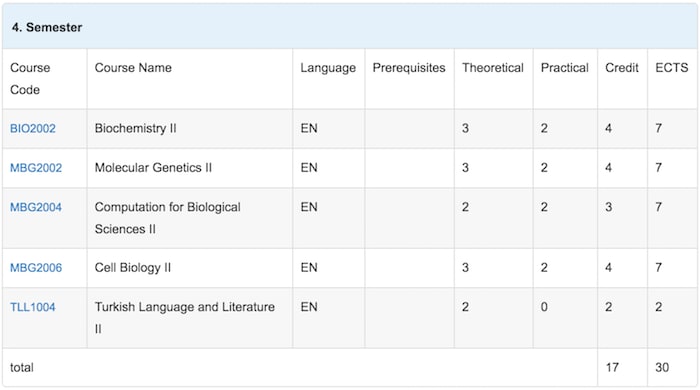The image size is (700, 390).
Task: Open the MBG2002 course link
Action: [x=36, y=168]
